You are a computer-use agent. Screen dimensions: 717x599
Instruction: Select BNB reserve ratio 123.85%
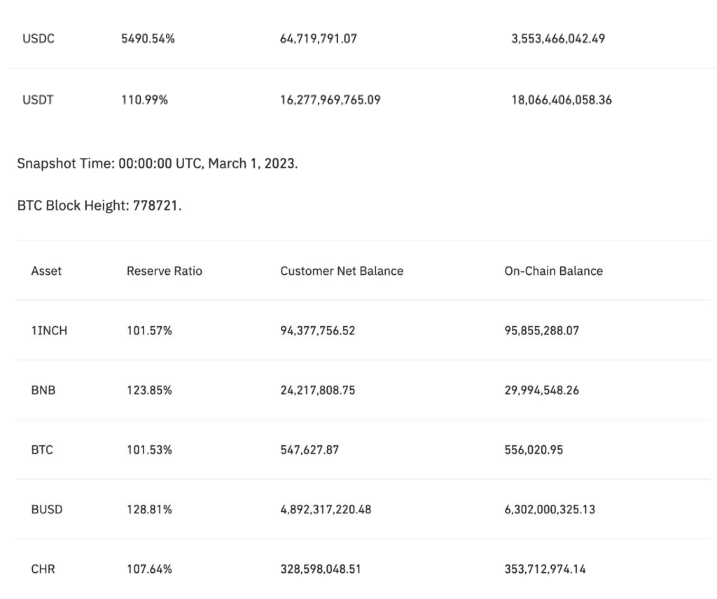coord(149,390)
